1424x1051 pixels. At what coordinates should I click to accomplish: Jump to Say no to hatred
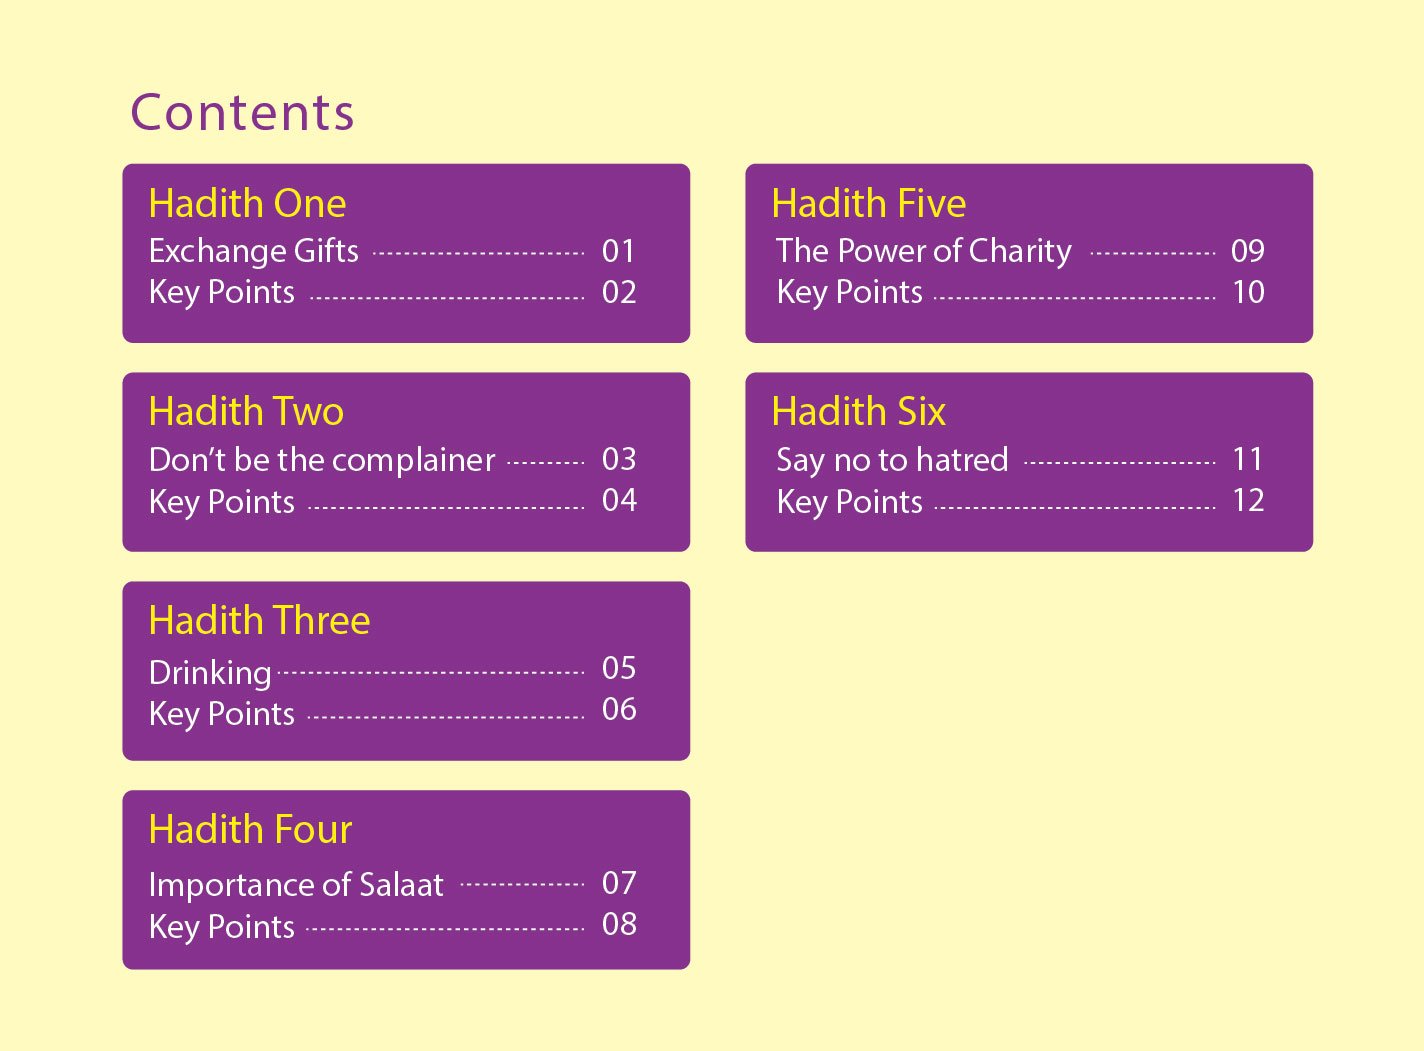coord(892,460)
